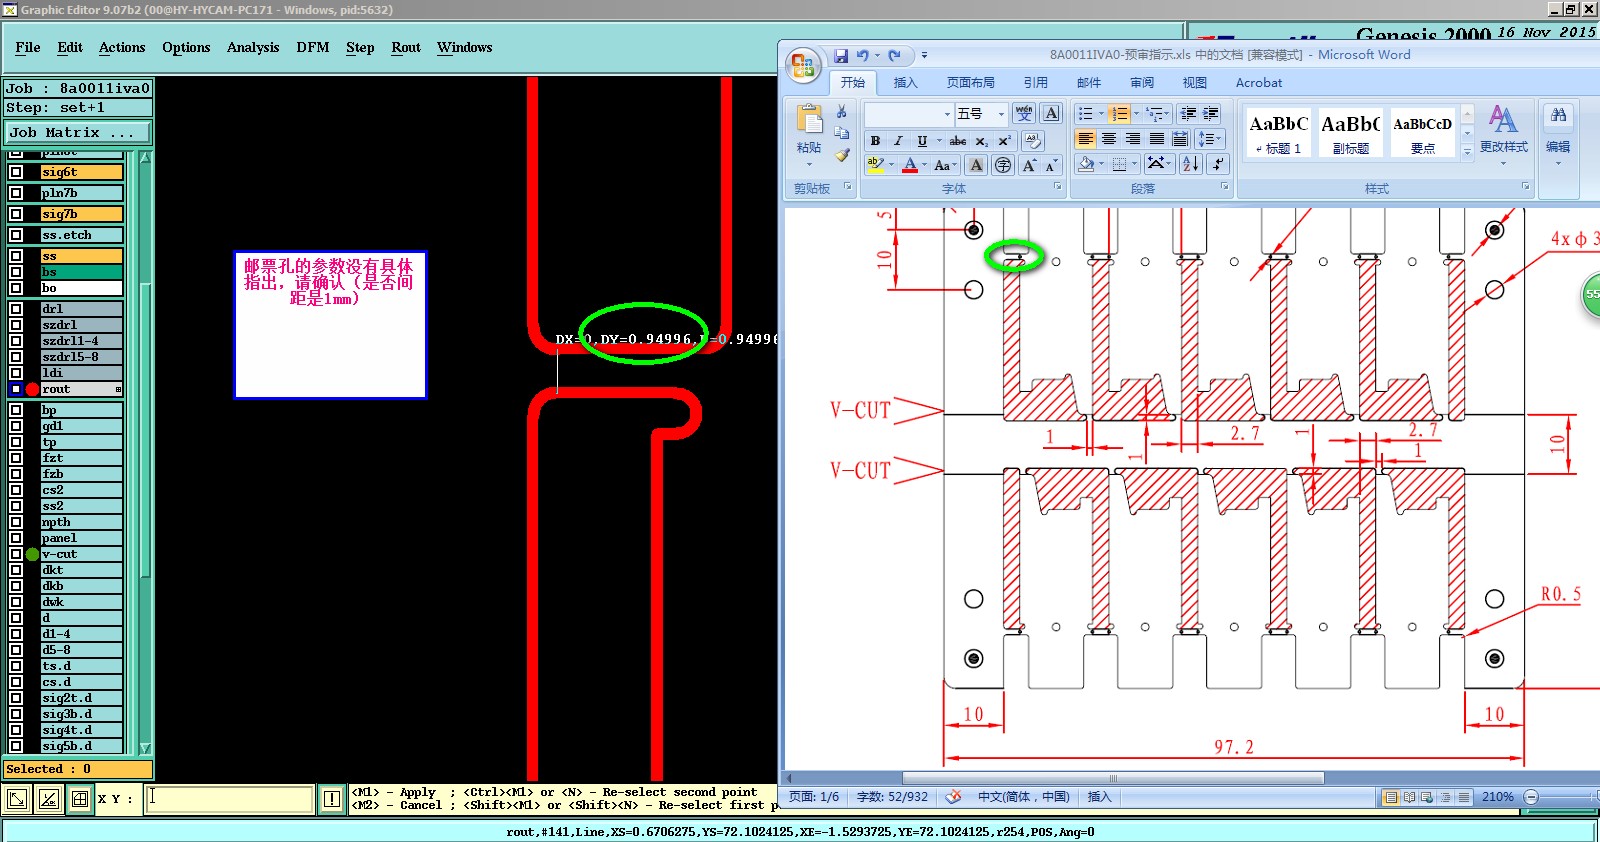Image resolution: width=1600 pixels, height=842 pixels.
Task: Click the exclamation icon in Genesis bottom bar
Action: [x=332, y=798]
